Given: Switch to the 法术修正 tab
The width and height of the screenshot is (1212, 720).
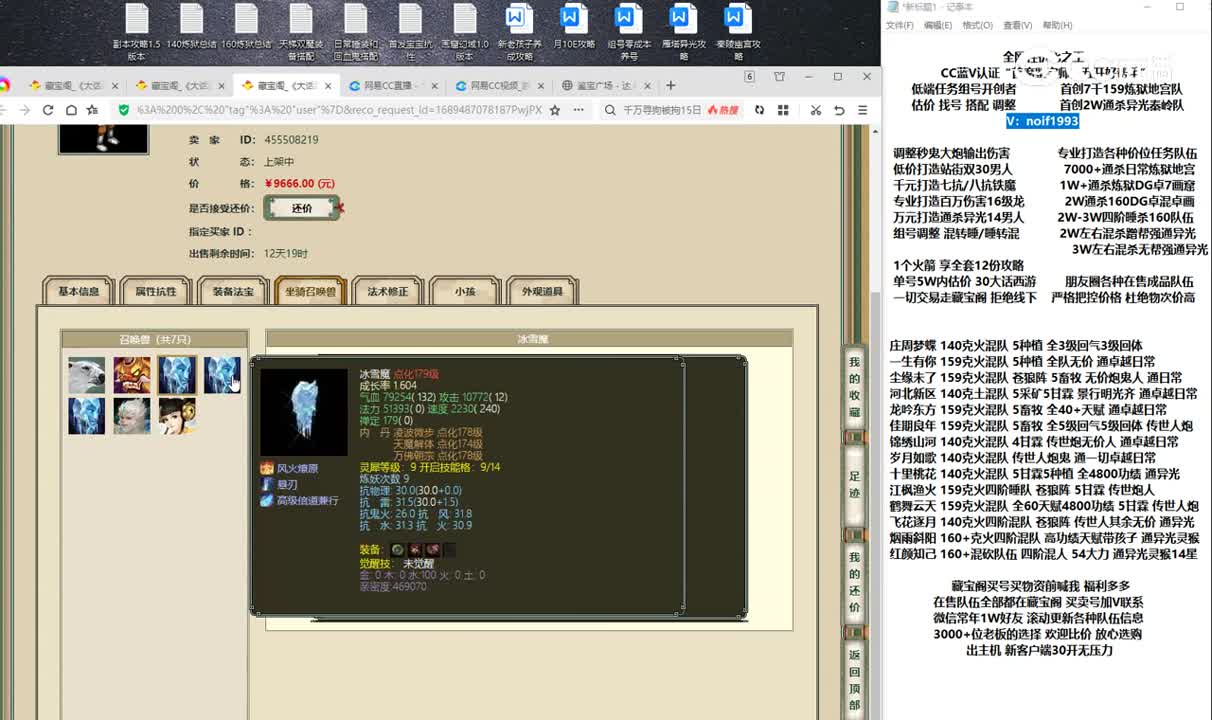Looking at the screenshot, I should tap(388, 291).
